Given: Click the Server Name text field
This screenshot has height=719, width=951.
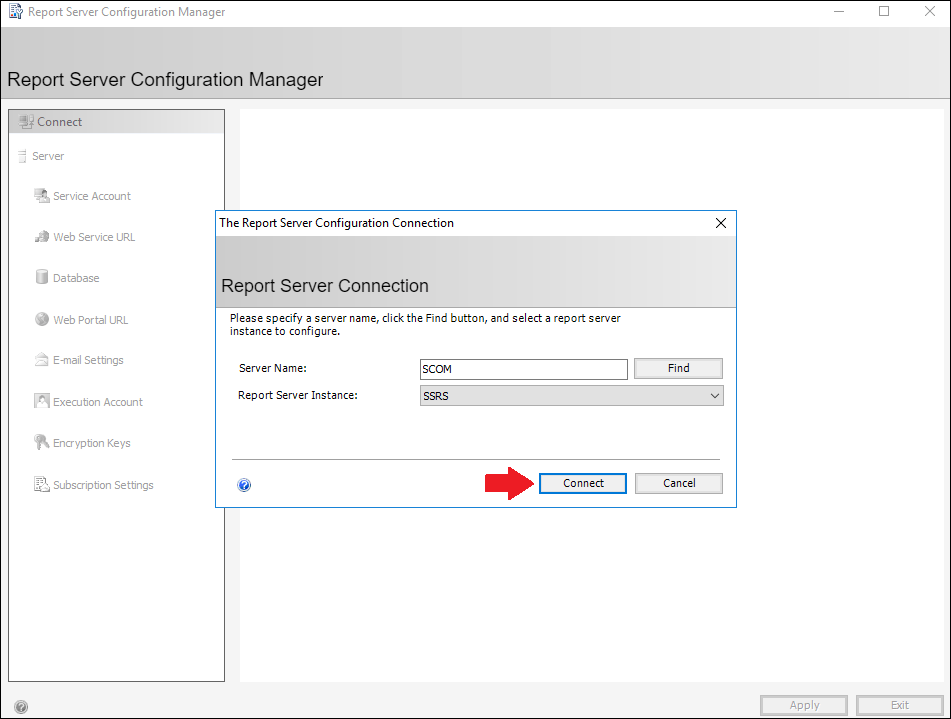Looking at the screenshot, I should point(523,369).
